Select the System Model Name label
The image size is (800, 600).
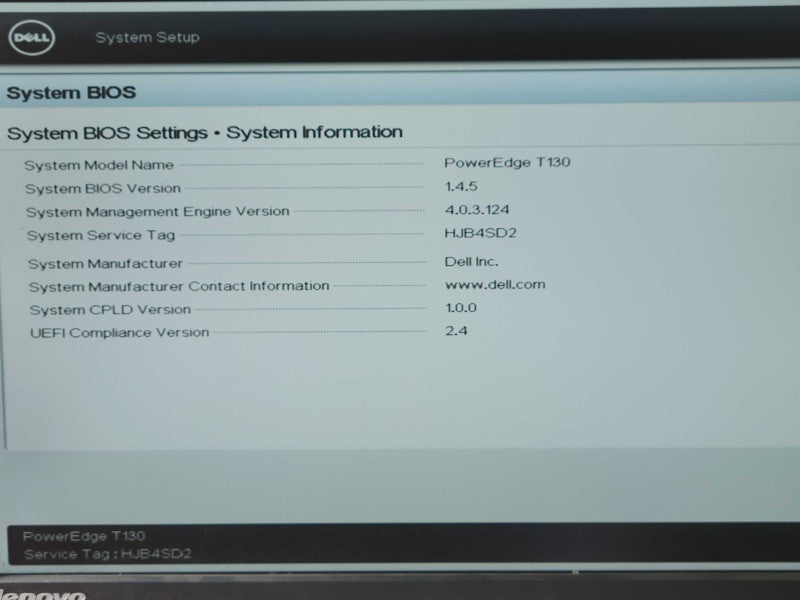pyautogui.click(x=99, y=165)
